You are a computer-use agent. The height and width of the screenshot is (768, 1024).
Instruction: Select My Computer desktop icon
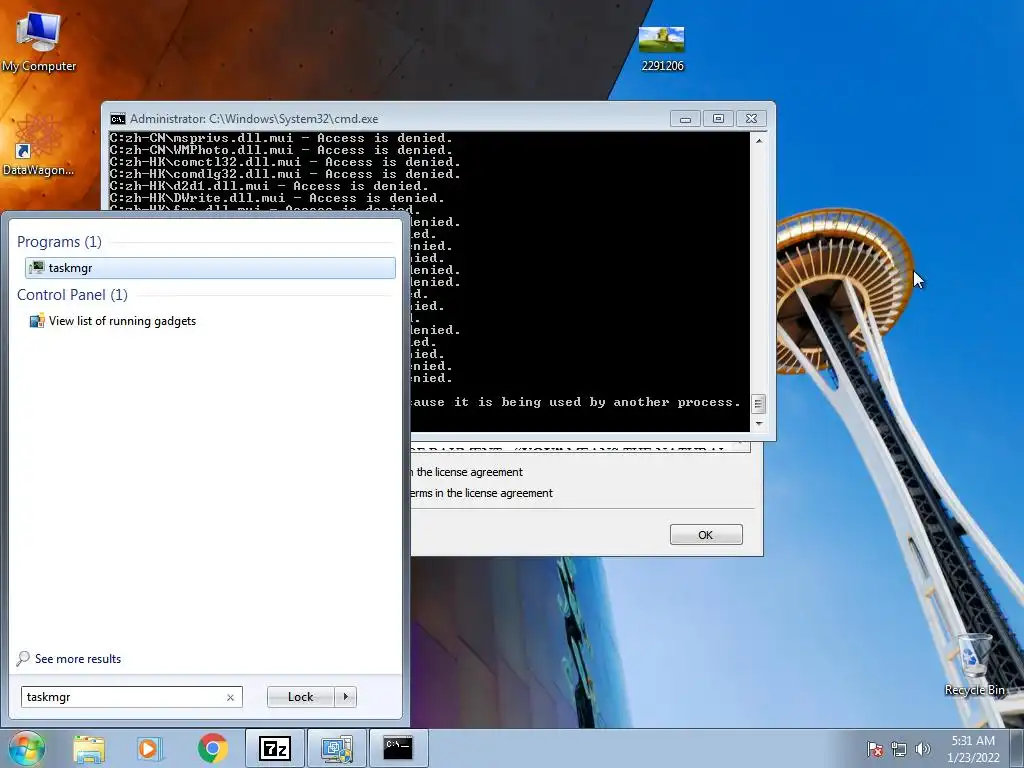click(39, 42)
